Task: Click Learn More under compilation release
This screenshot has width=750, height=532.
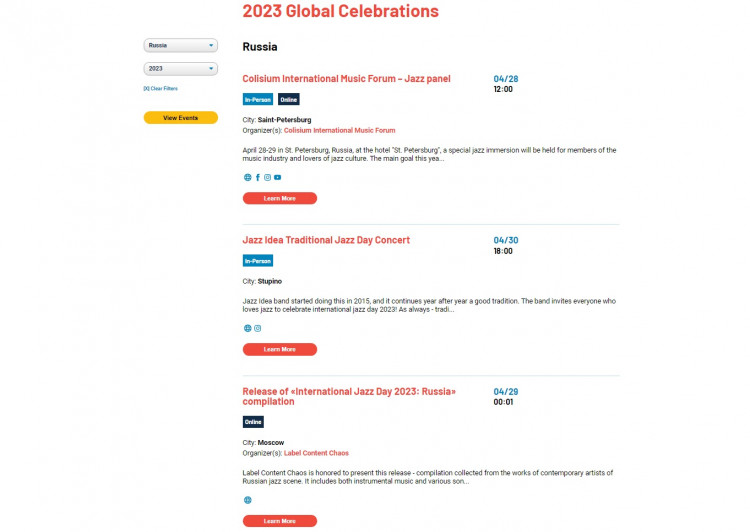Action: (x=280, y=521)
